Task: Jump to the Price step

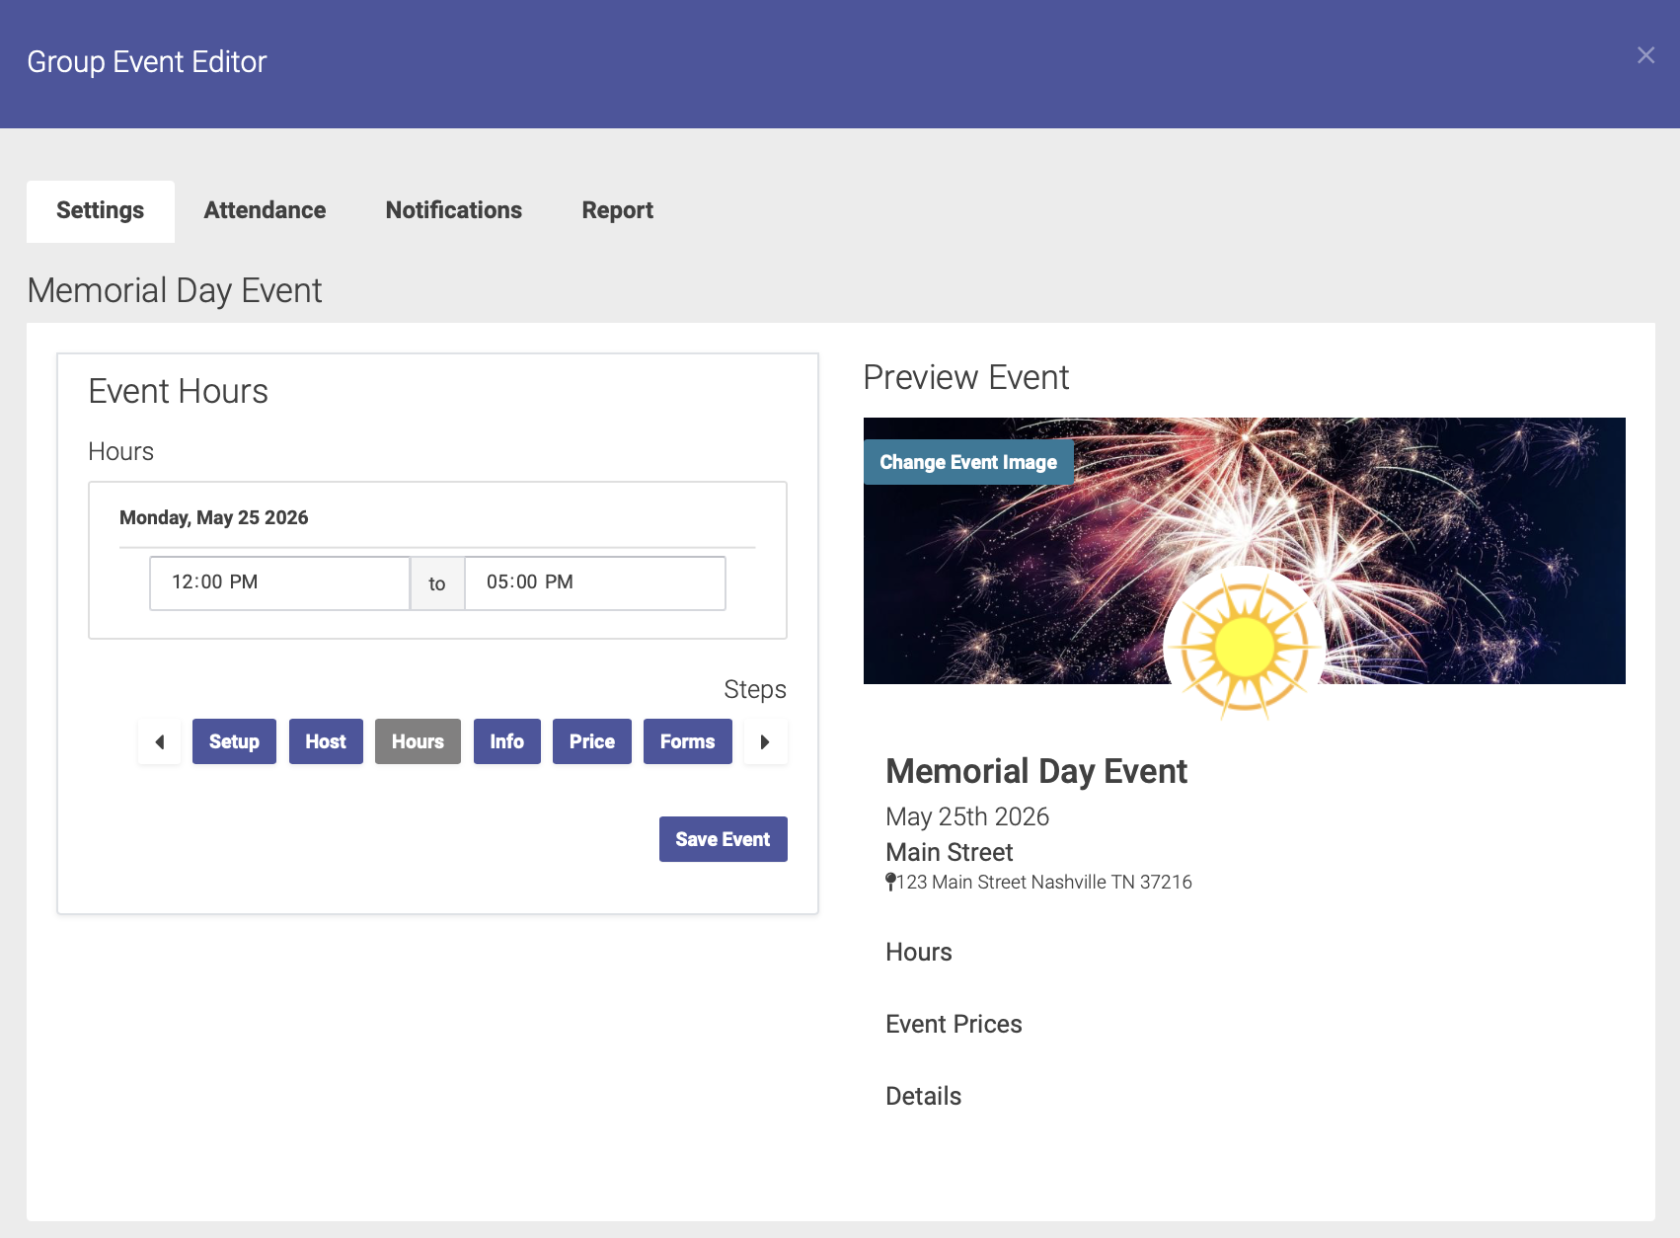Action: [x=592, y=742]
